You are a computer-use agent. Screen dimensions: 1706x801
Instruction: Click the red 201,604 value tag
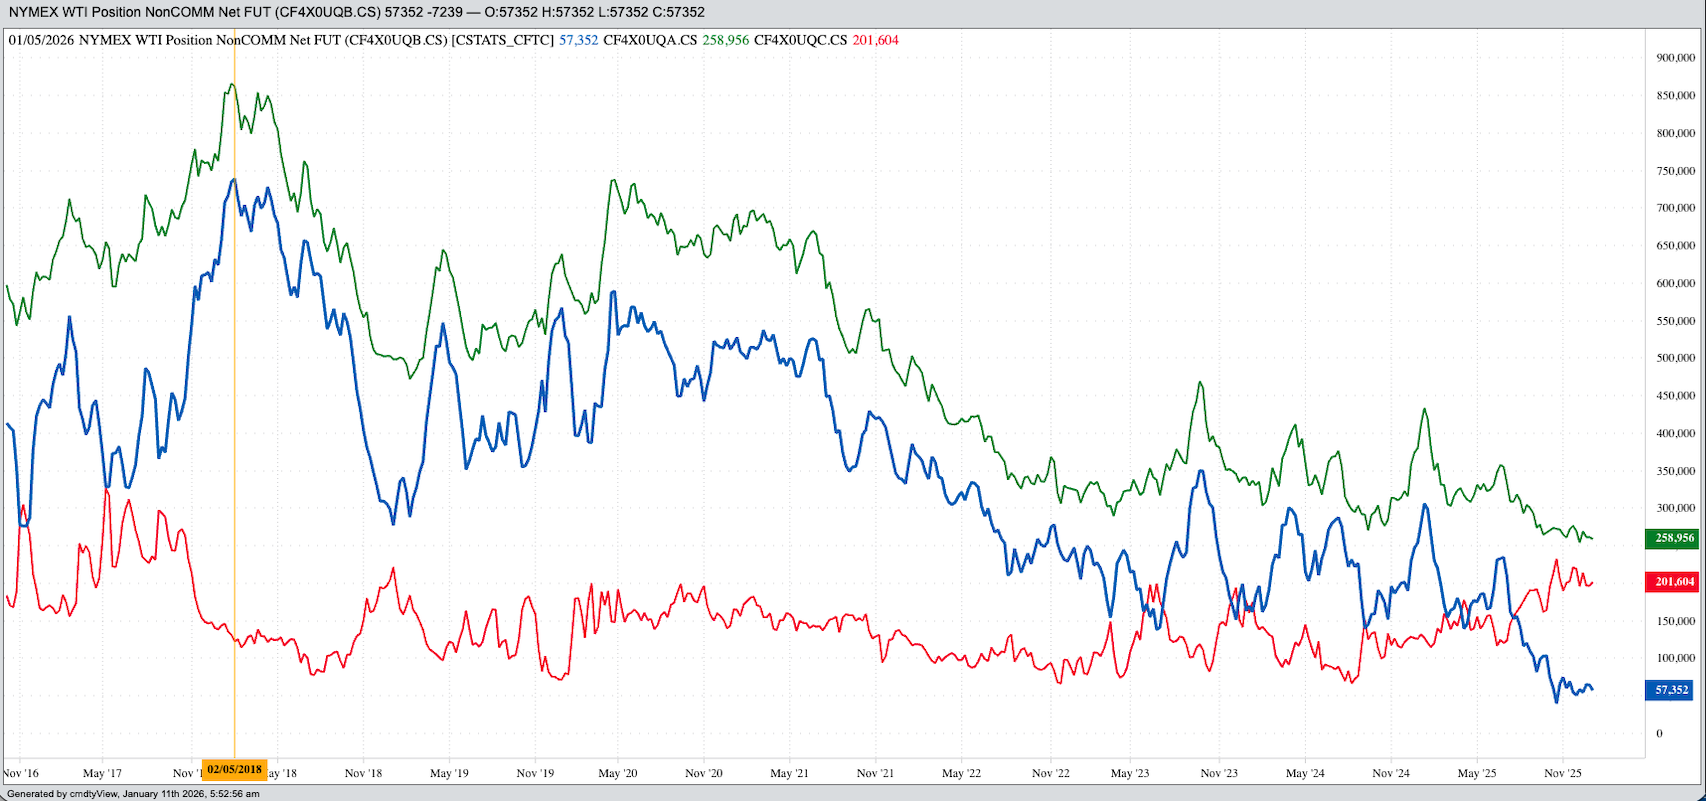1674,582
